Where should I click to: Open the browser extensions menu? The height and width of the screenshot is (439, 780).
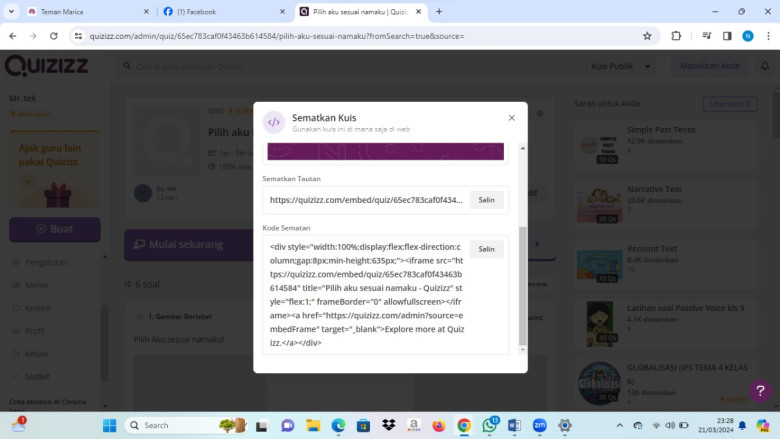point(676,36)
